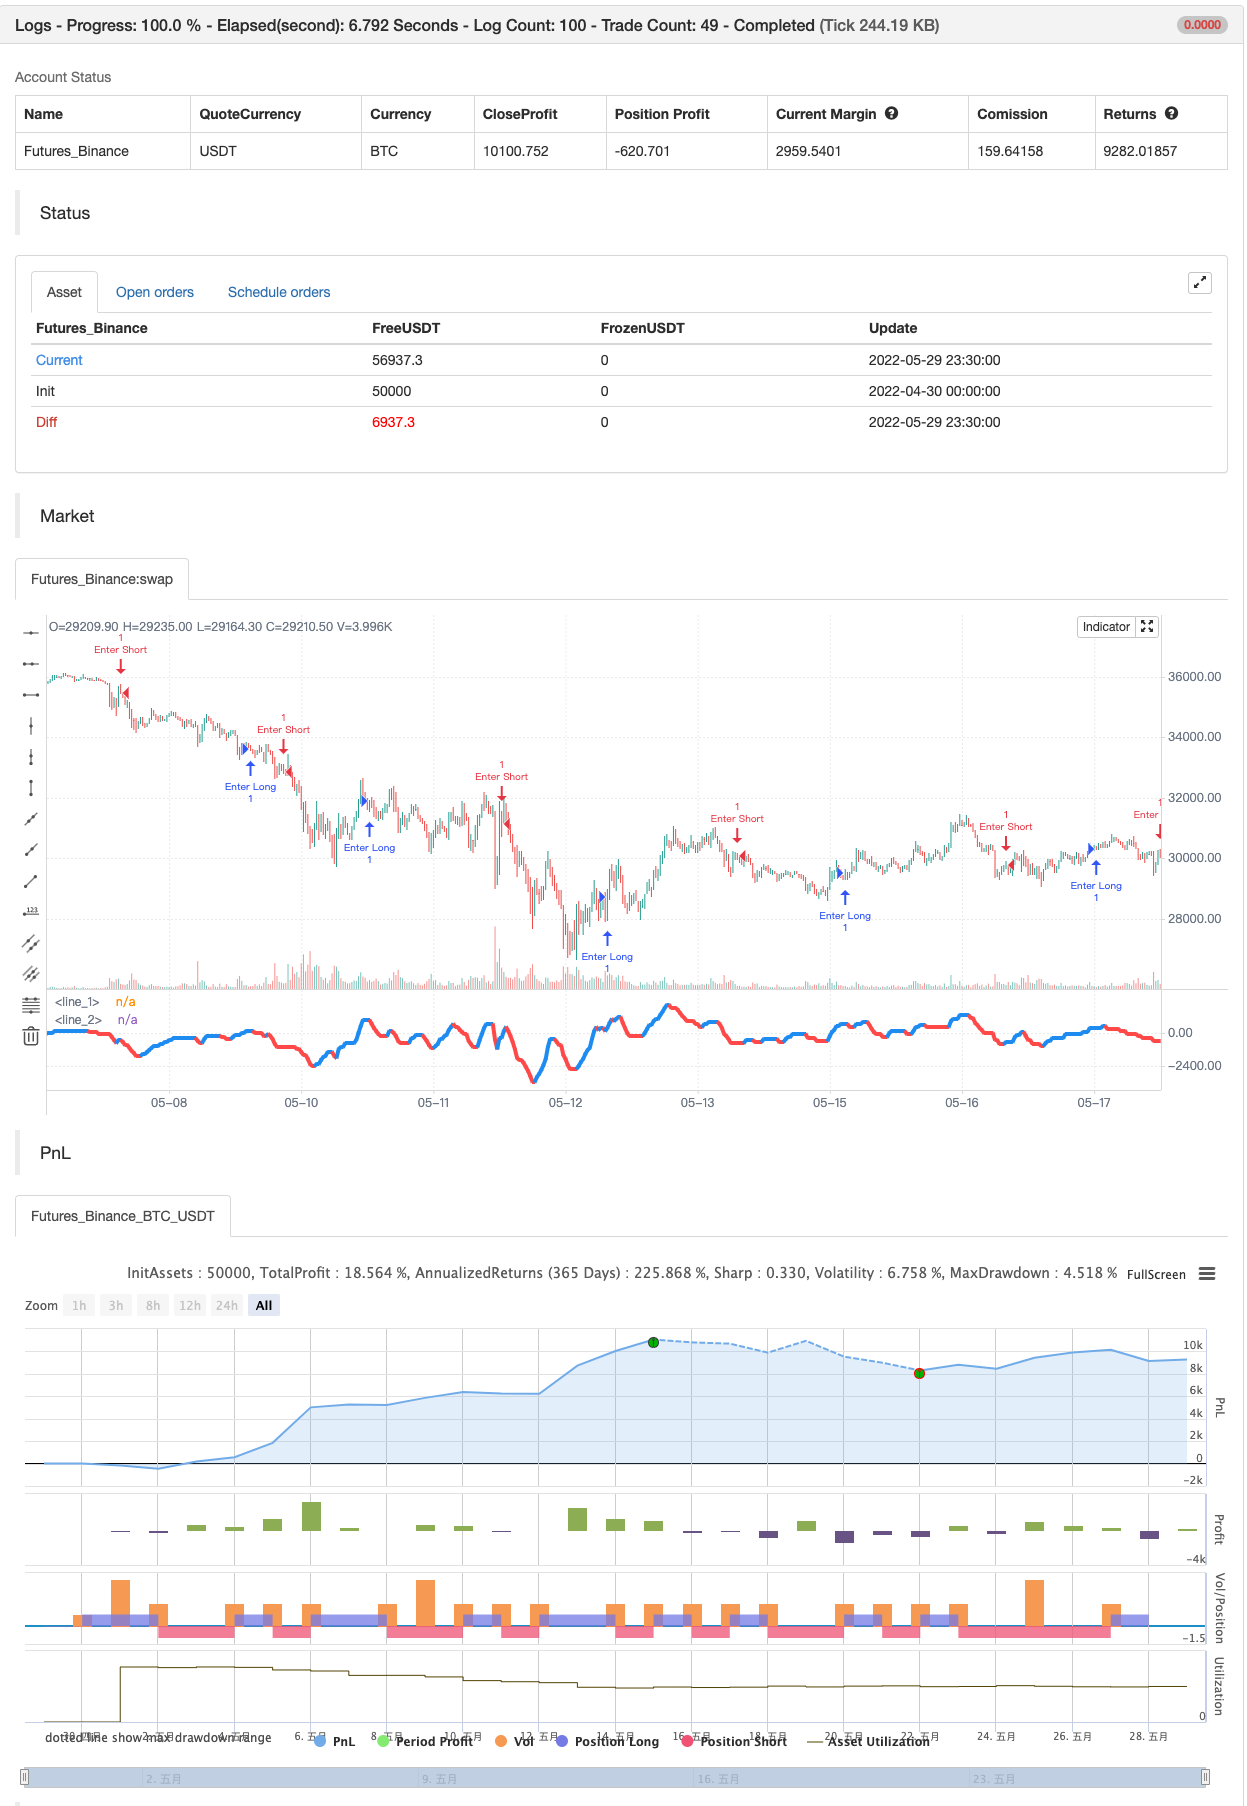The width and height of the screenshot is (1247, 1806).
Task: Click the FullScreen link on PnL chart
Action: coord(1156,1274)
